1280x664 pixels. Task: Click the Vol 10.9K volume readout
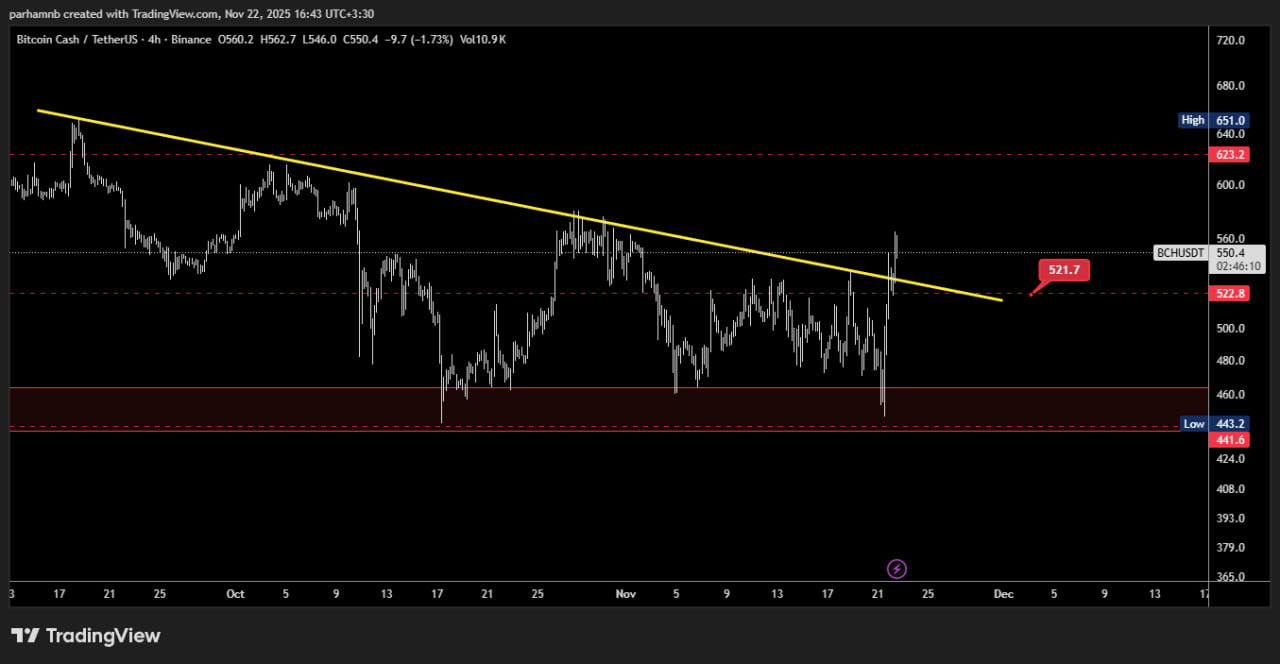pyautogui.click(x=483, y=39)
